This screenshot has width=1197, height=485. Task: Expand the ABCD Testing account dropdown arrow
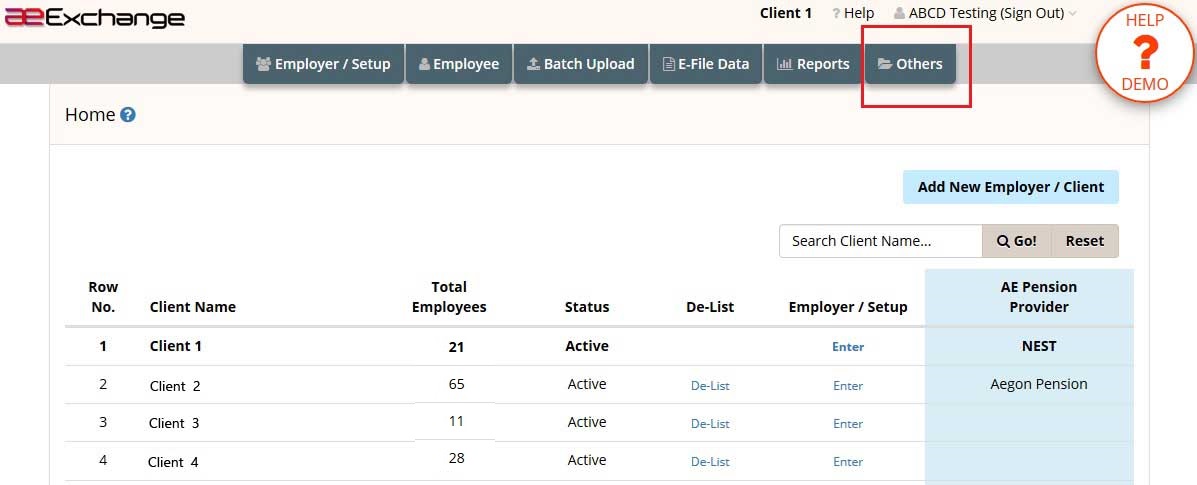[1073, 14]
